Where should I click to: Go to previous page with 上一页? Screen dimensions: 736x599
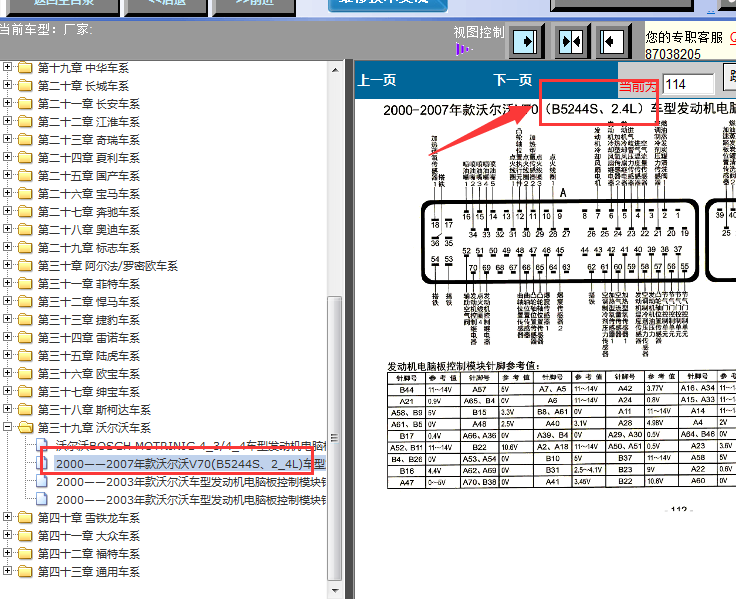click(376, 80)
